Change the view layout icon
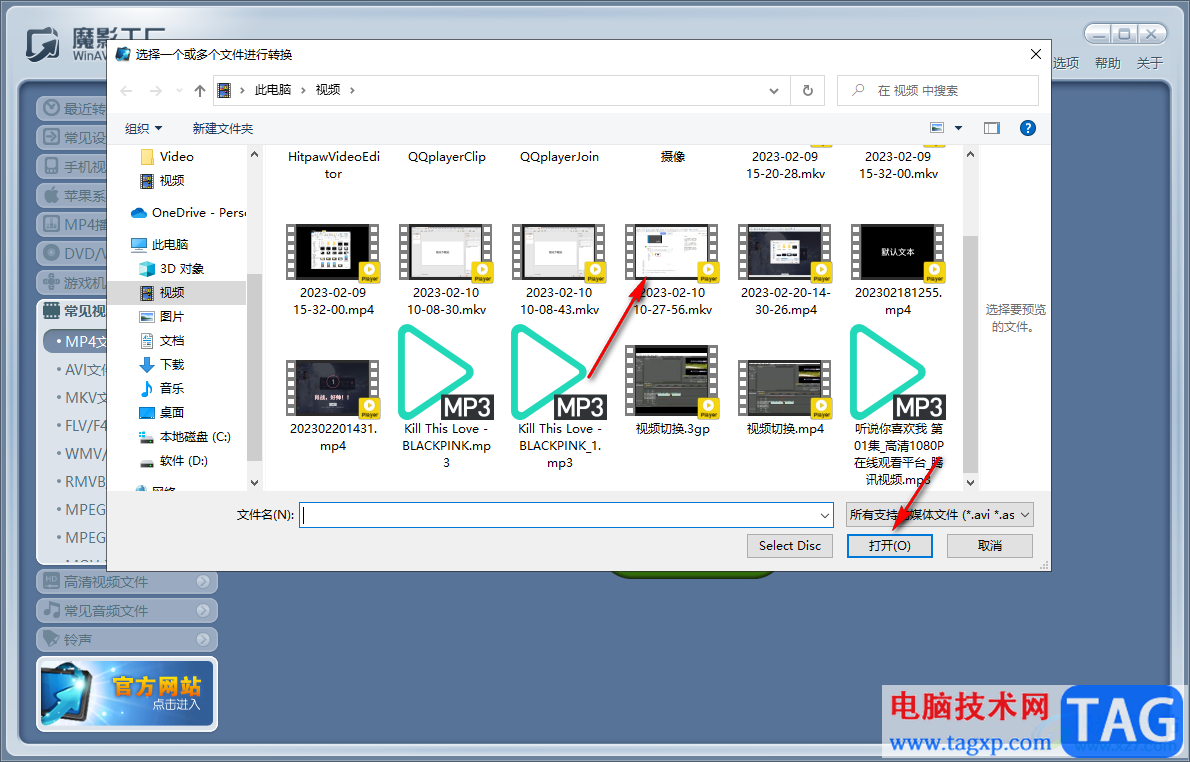1190x762 pixels. pyautogui.click(x=937, y=128)
